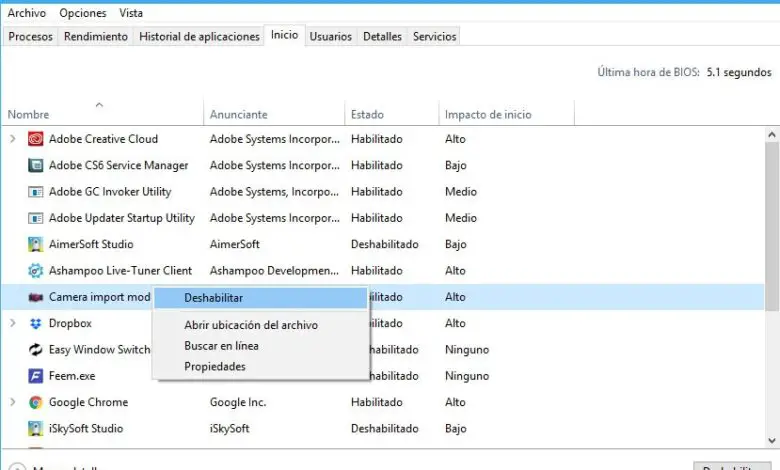The width and height of the screenshot is (780, 470).
Task: Expand the Google Chrome startup entry
Action: [x=12, y=402]
